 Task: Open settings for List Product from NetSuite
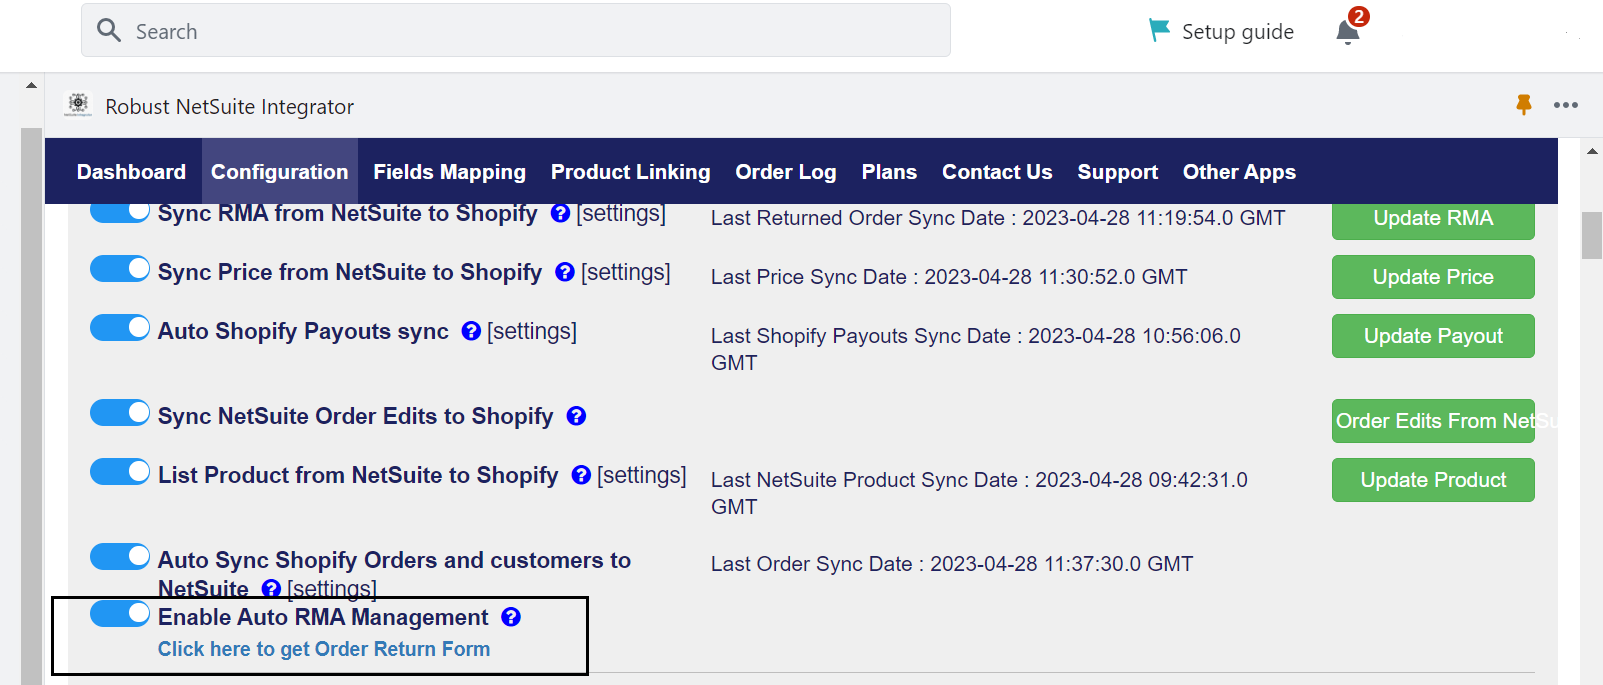point(642,475)
